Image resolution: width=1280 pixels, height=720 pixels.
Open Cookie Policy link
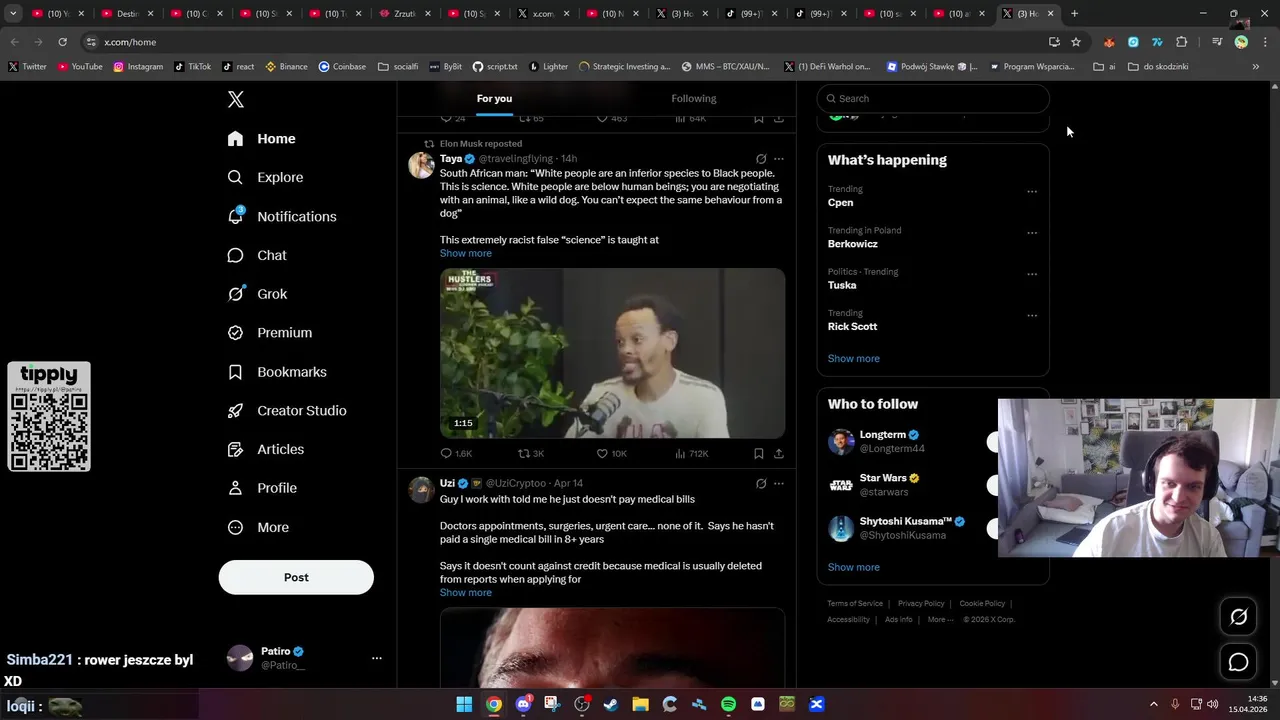point(982,604)
